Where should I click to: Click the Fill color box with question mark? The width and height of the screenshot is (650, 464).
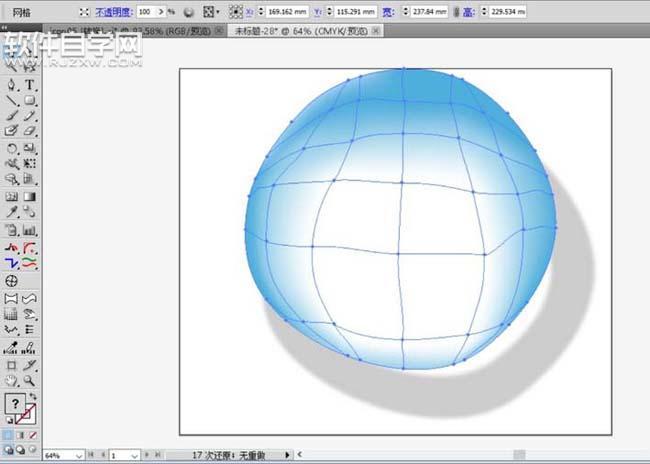[x=14, y=402]
